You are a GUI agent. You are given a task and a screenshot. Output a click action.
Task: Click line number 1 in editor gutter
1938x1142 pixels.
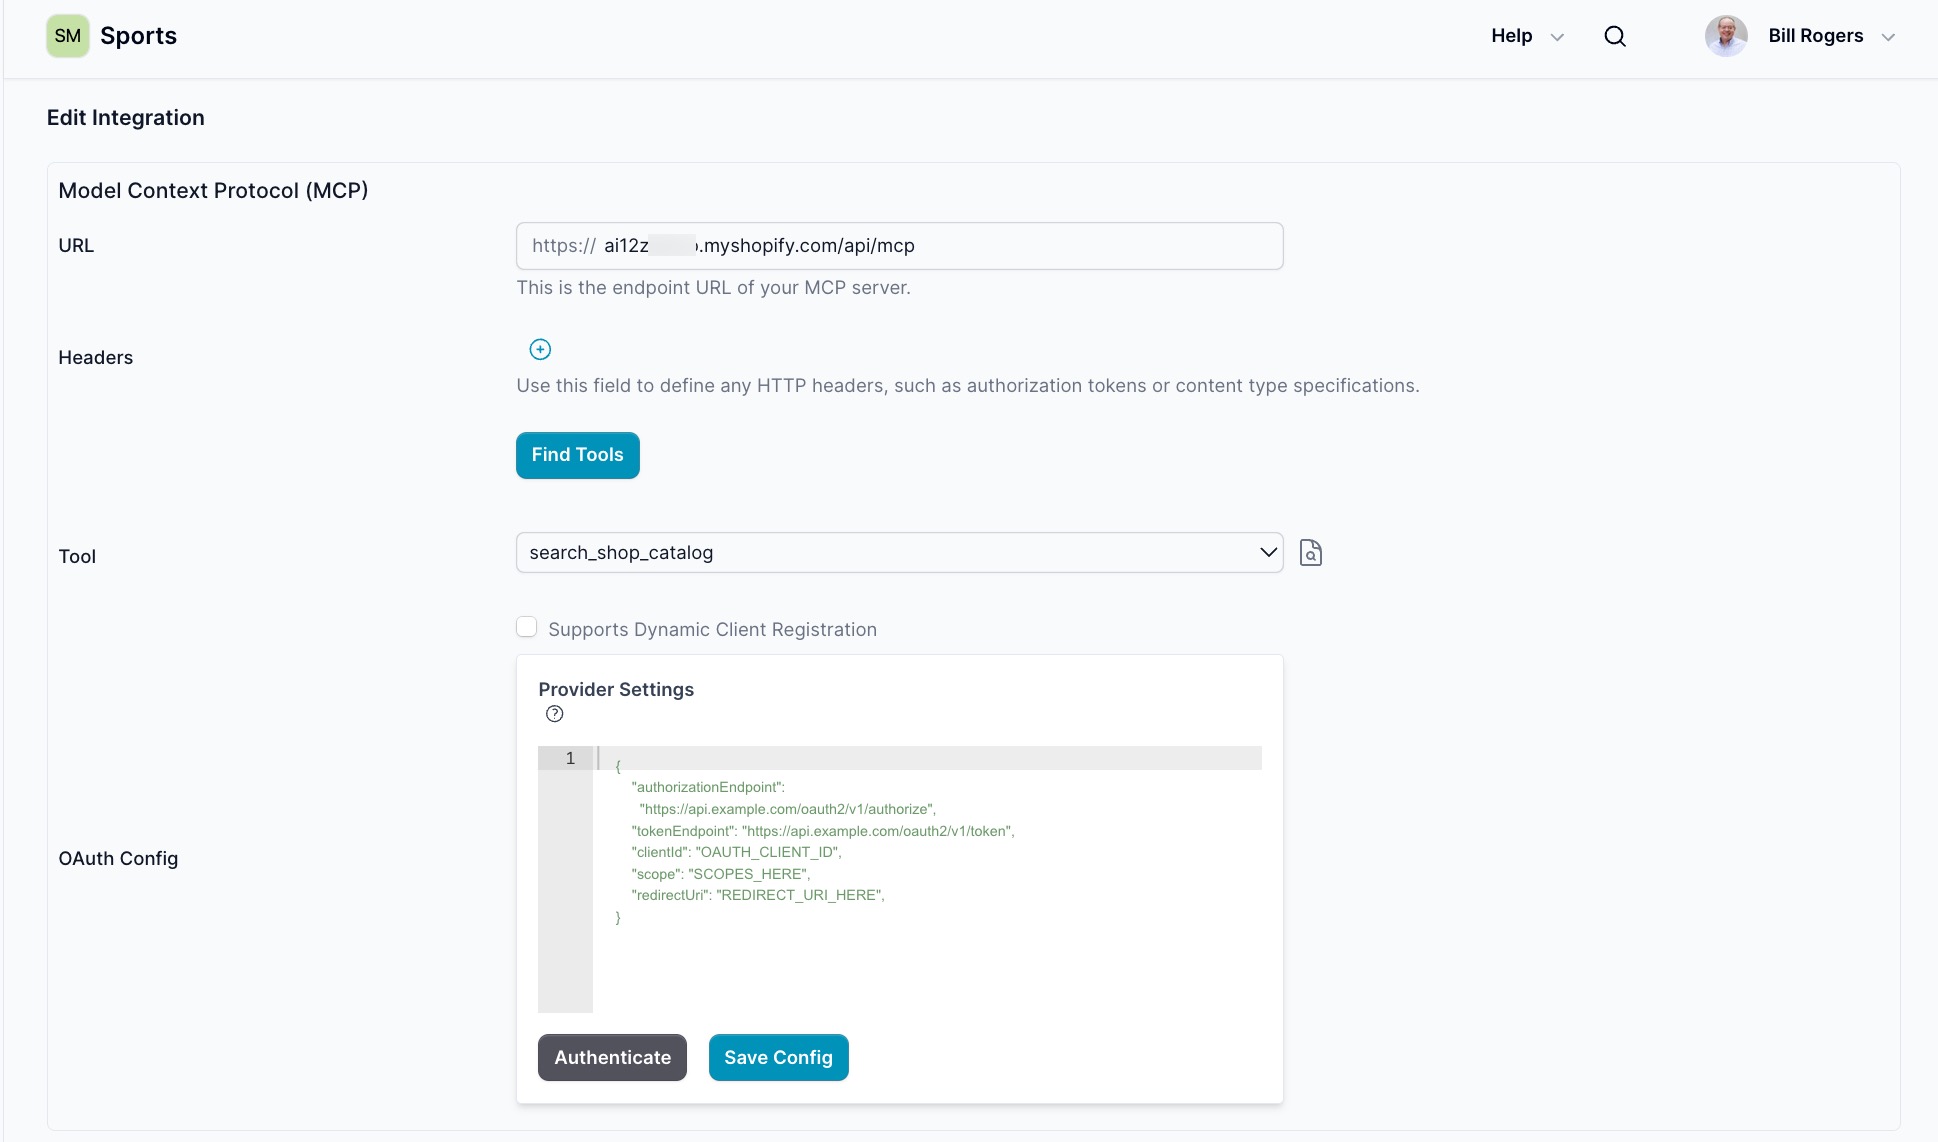[570, 758]
